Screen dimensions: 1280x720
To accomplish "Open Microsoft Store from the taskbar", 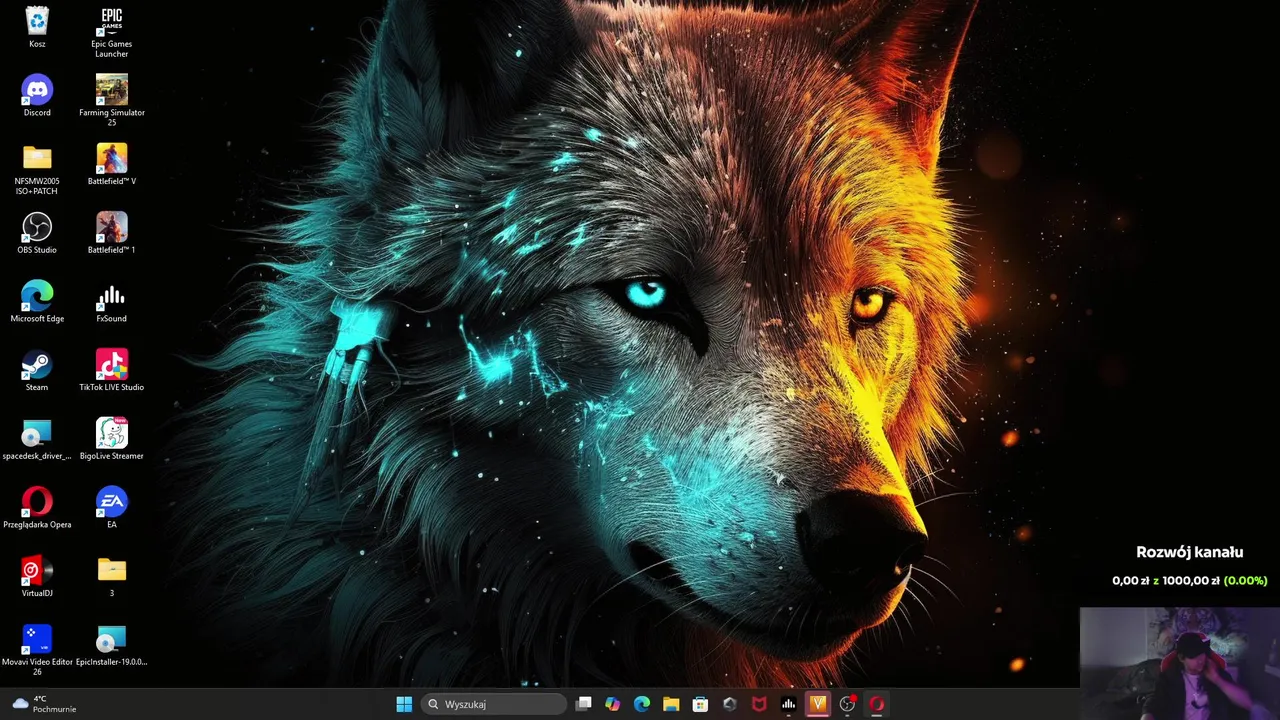I will pos(700,704).
